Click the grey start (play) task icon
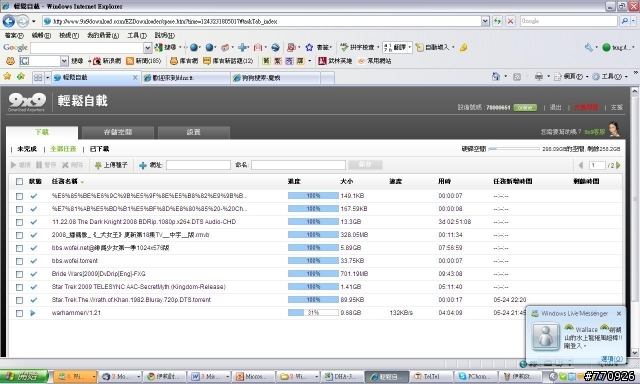The height and width of the screenshot is (384, 640). [14, 165]
